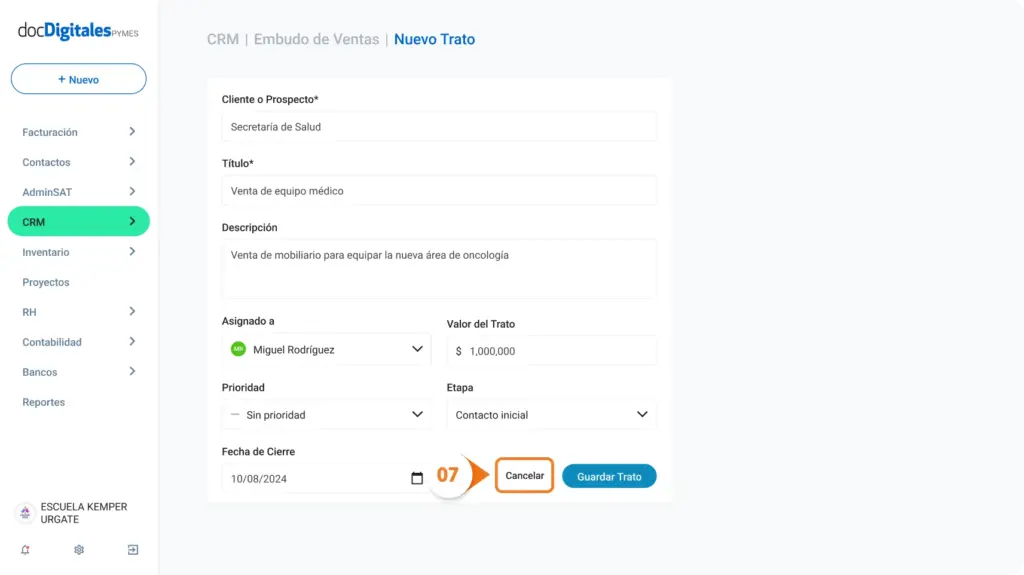1024x575 pixels.
Task: Expand the Facturación menu chevron
Action: [x=132, y=132]
